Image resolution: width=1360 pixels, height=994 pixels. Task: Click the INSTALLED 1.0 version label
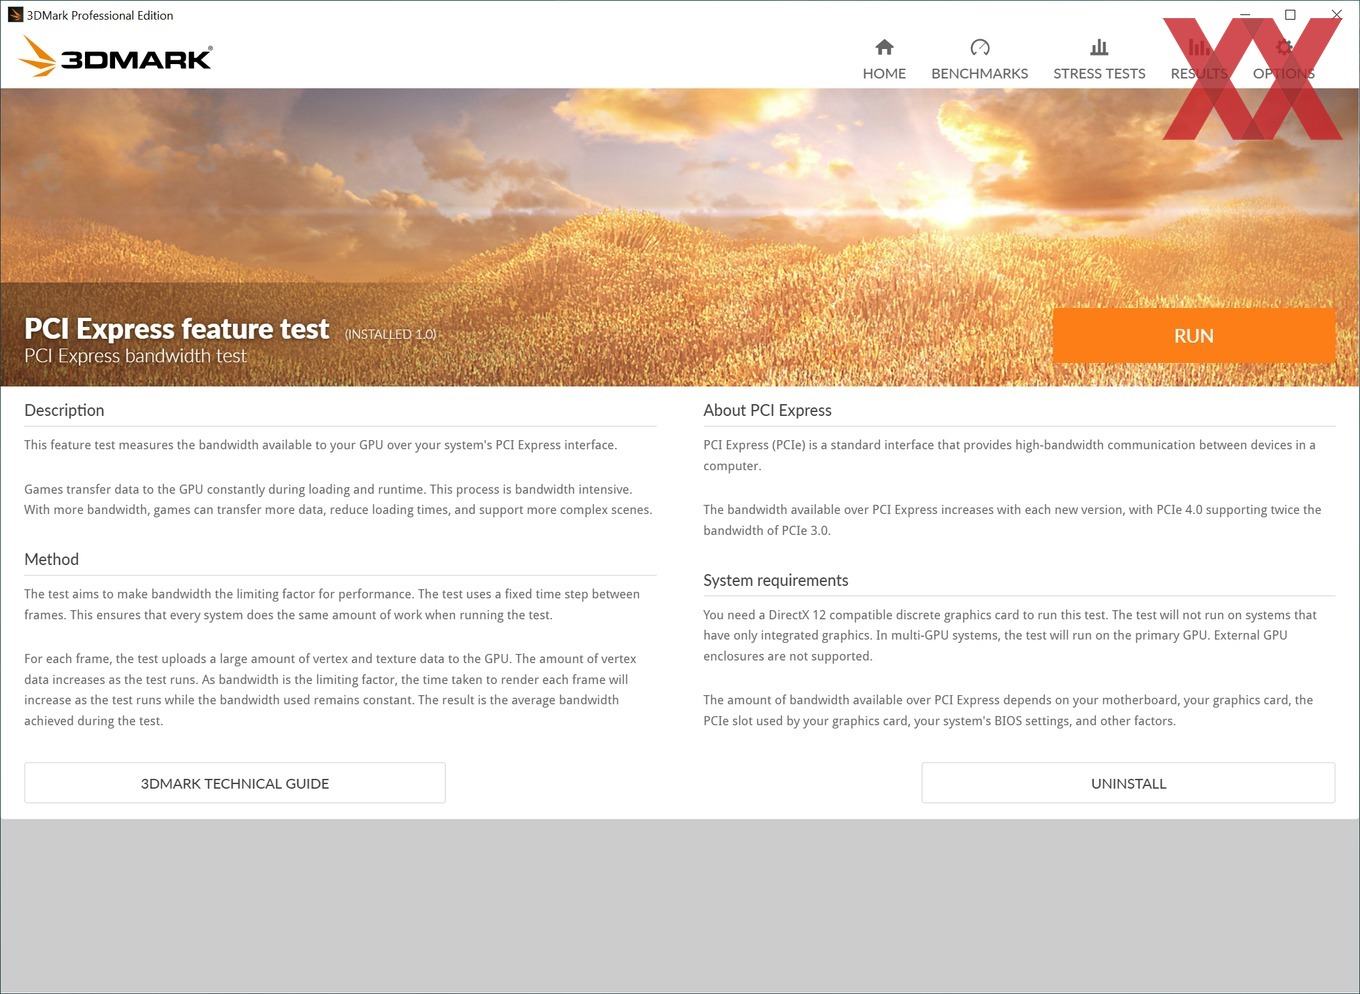pyautogui.click(x=391, y=334)
